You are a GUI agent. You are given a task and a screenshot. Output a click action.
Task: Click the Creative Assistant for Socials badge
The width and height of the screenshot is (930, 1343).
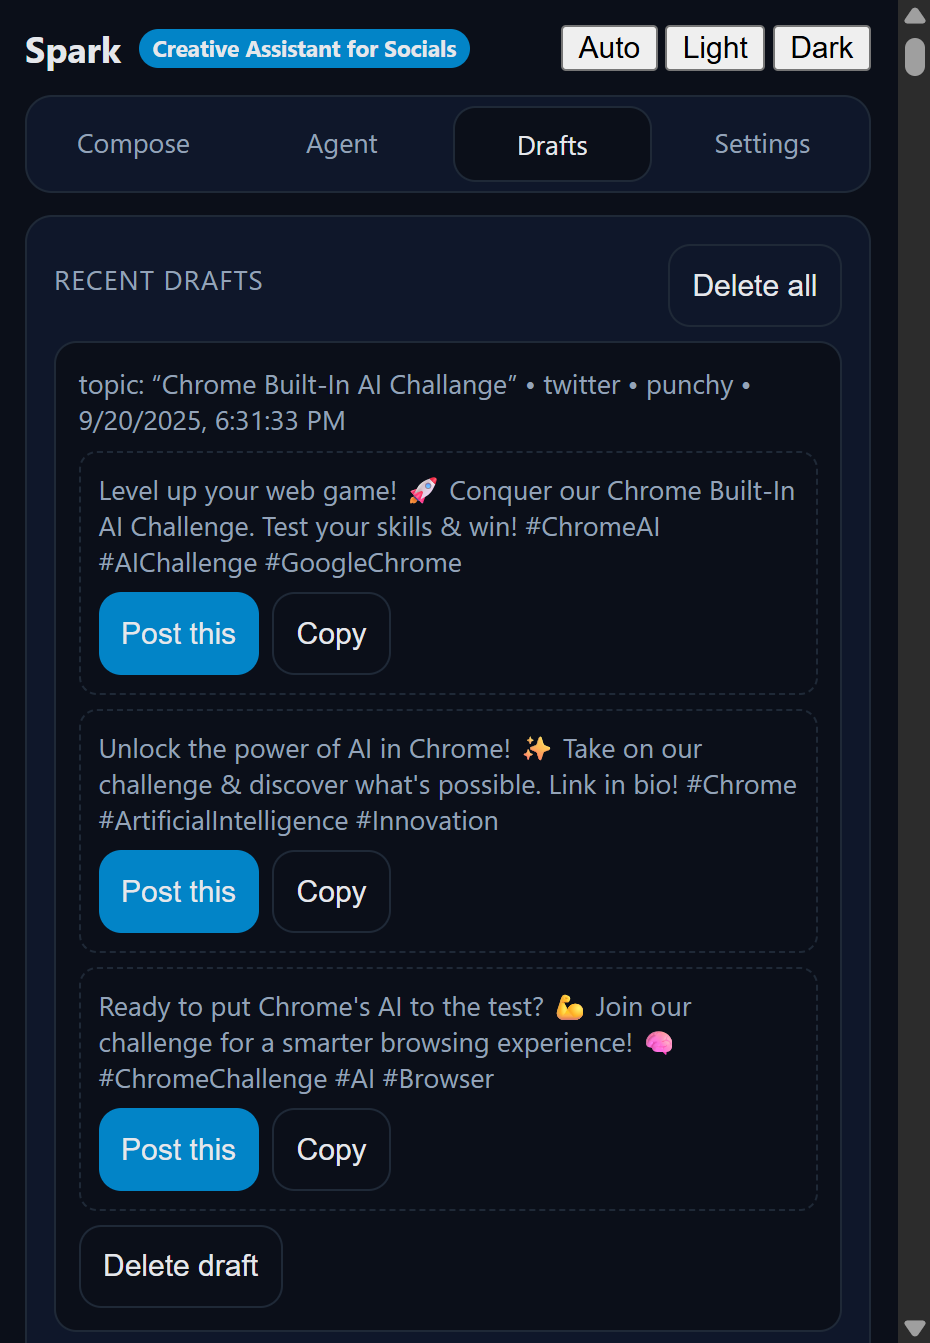[304, 49]
